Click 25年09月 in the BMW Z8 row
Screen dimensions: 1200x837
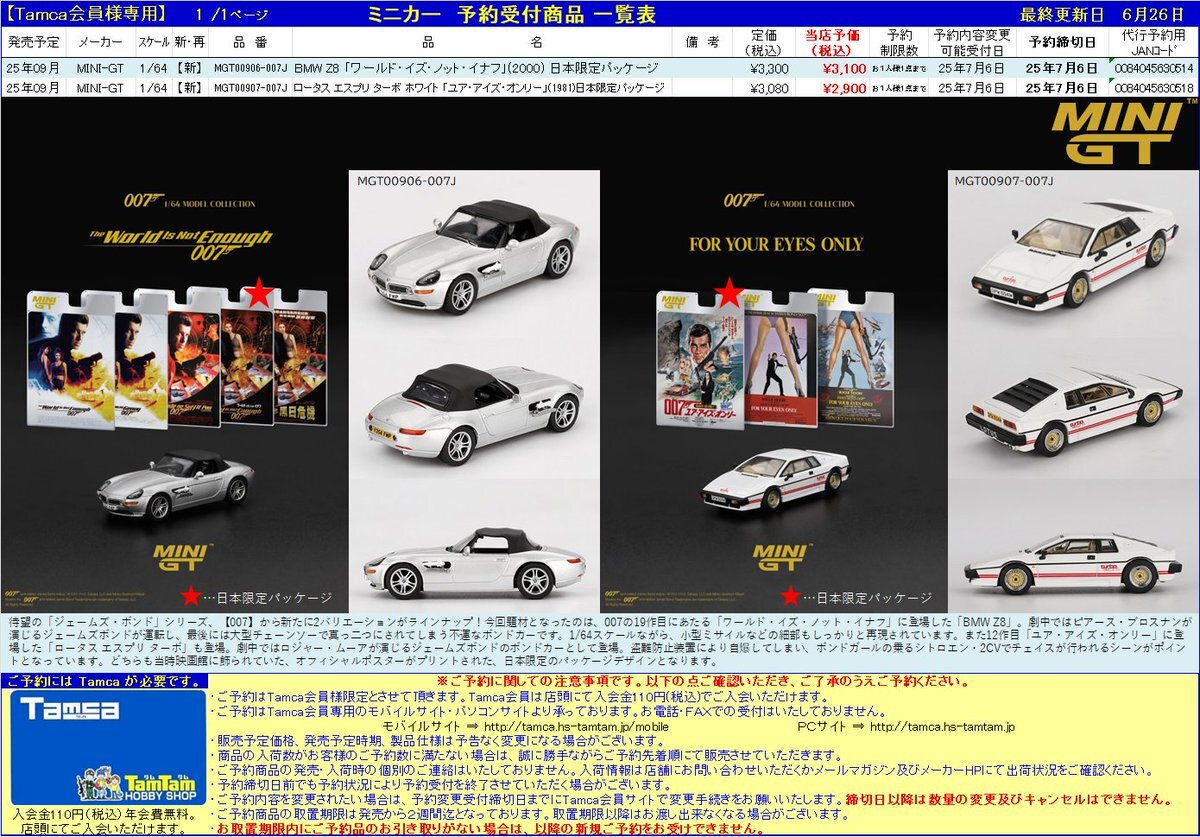point(33,68)
